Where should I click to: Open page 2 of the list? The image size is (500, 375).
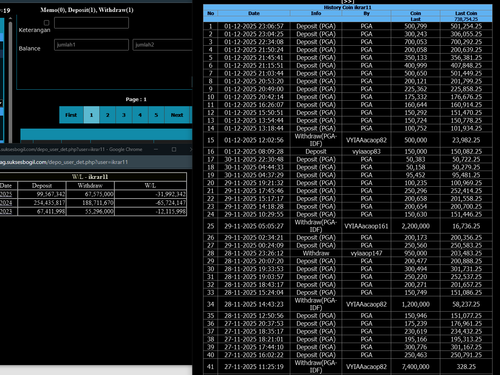[108, 115]
